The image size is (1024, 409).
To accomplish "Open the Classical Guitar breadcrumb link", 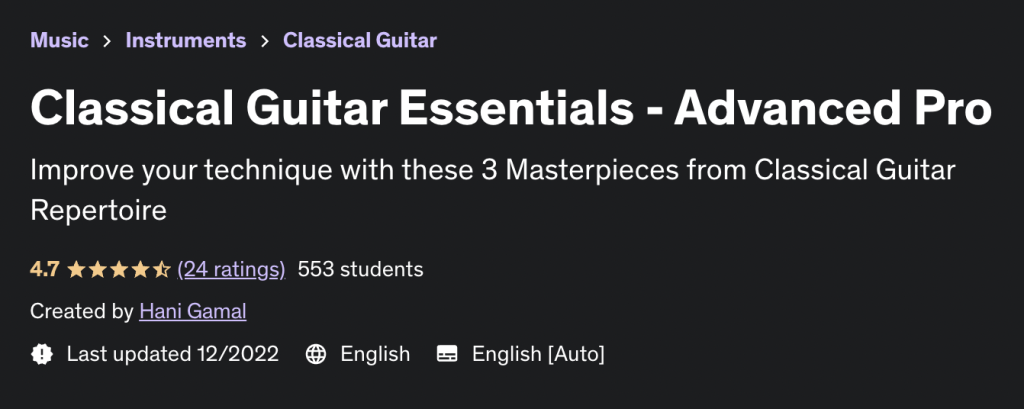I will (360, 41).
